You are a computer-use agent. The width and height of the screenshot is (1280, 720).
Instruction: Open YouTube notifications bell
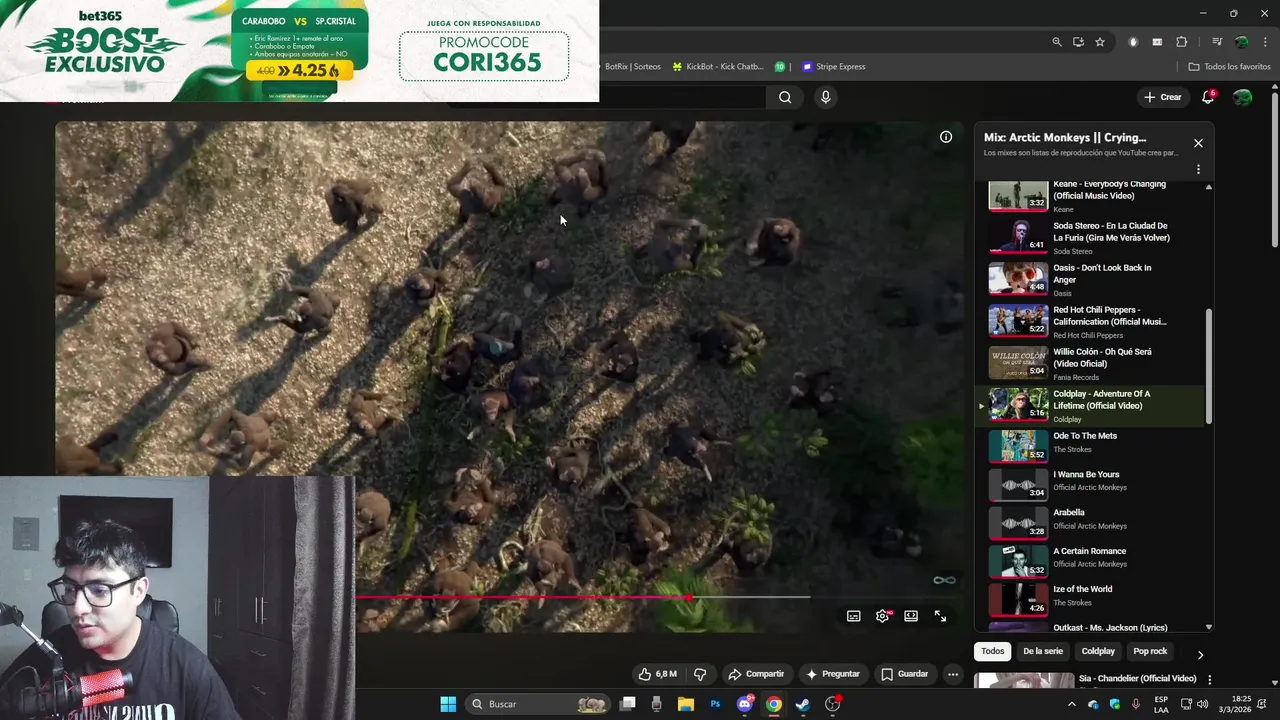click(x=1208, y=97)
